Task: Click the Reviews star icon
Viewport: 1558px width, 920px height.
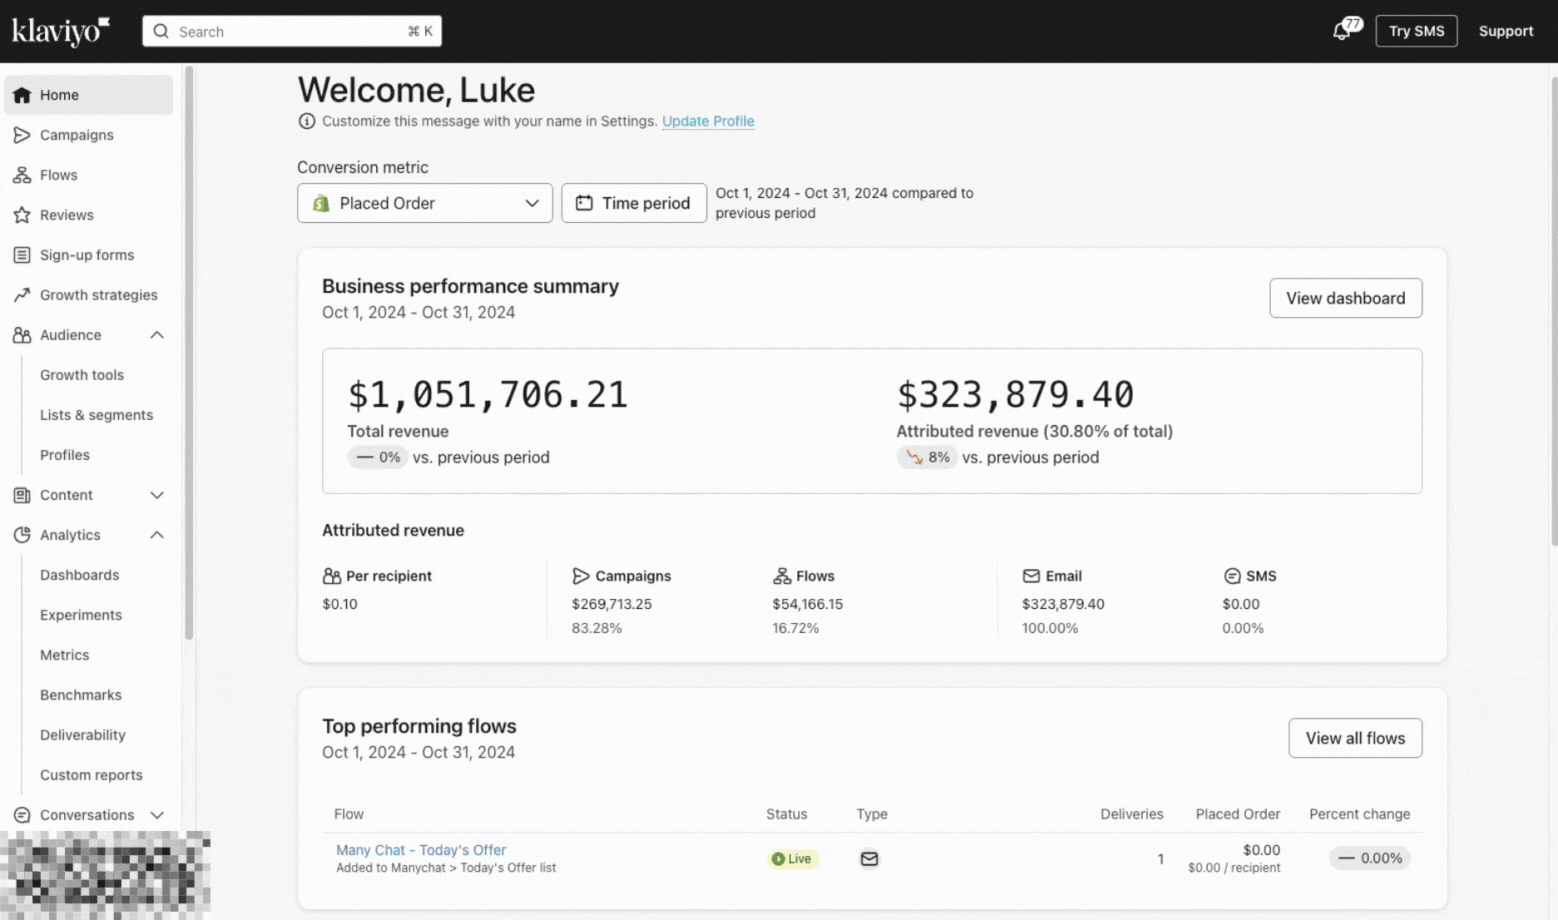Action: pos(22,215)
